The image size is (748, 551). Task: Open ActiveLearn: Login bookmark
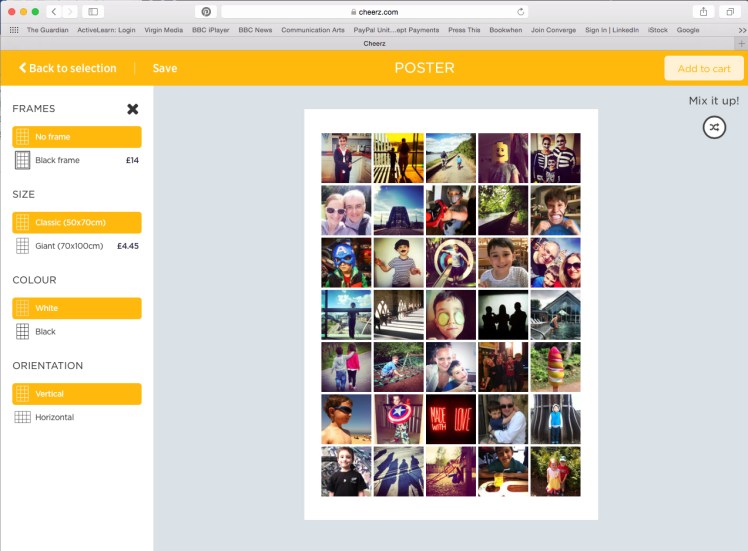106,30
